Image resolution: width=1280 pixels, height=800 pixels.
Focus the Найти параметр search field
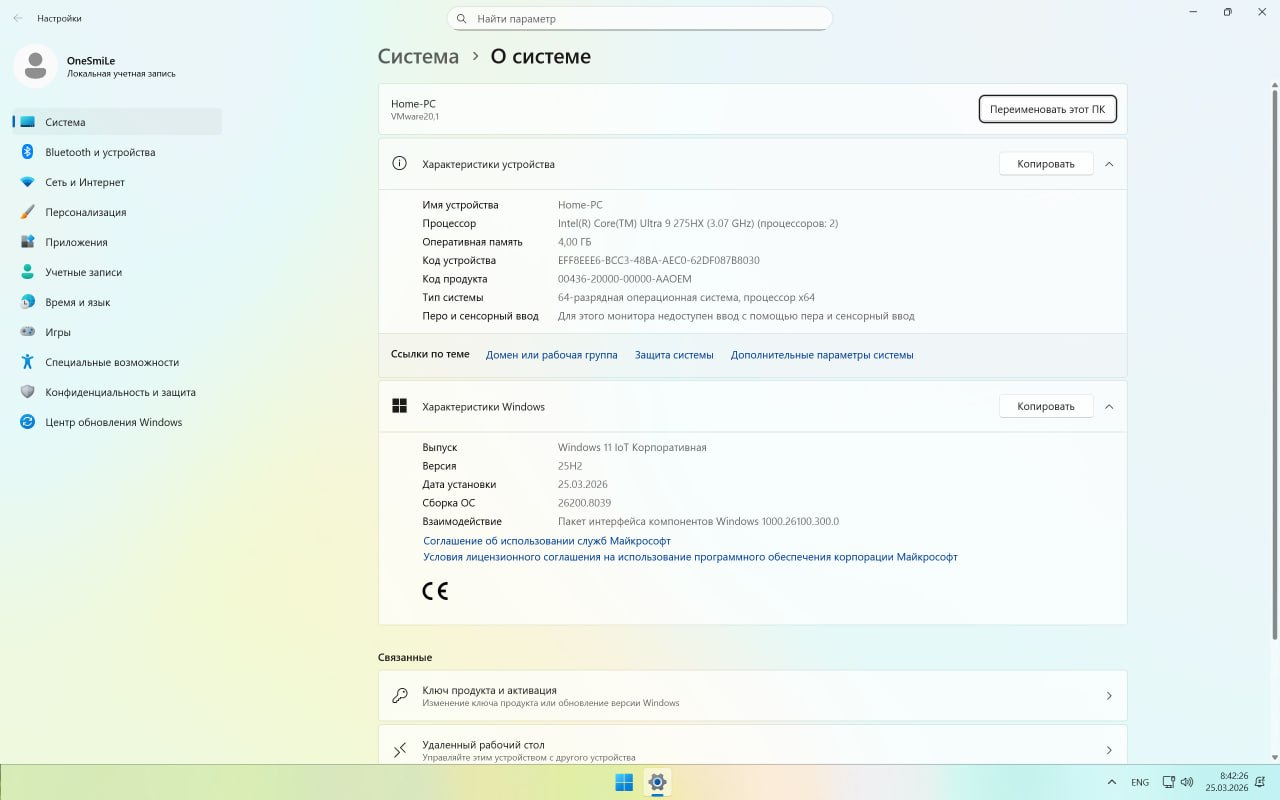coord(640,19)
